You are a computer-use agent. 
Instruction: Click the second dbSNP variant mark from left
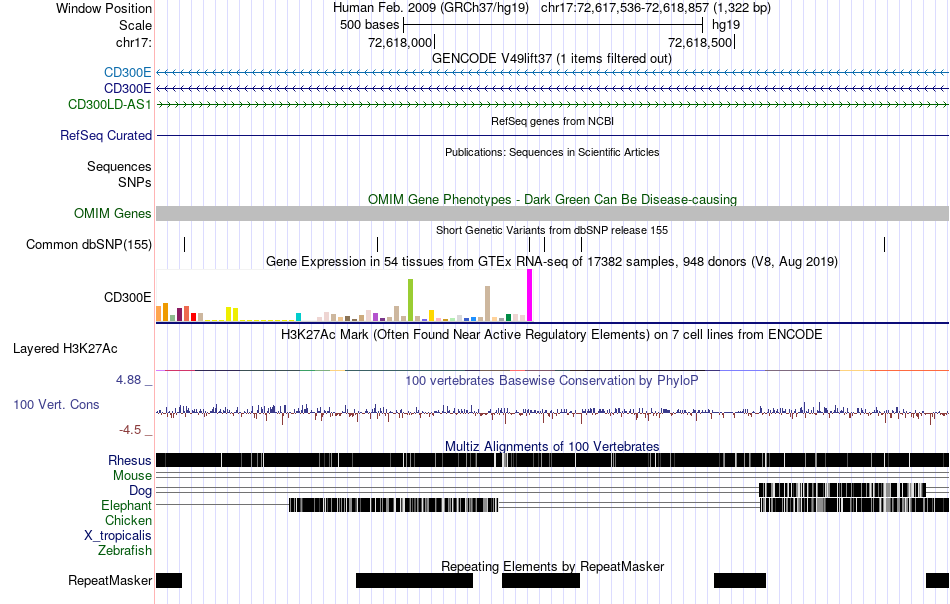tap(377, 244)
